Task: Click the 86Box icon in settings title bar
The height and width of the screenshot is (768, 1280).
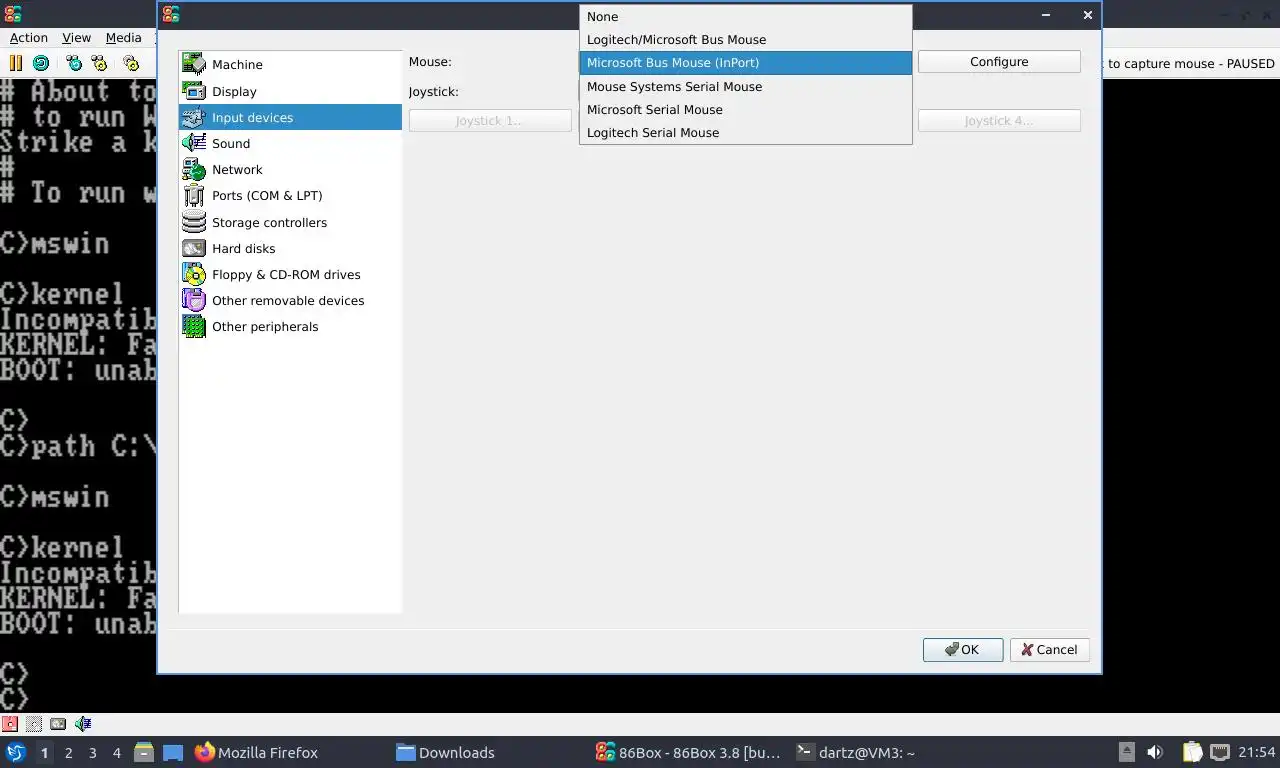Action: click(171, 14)
